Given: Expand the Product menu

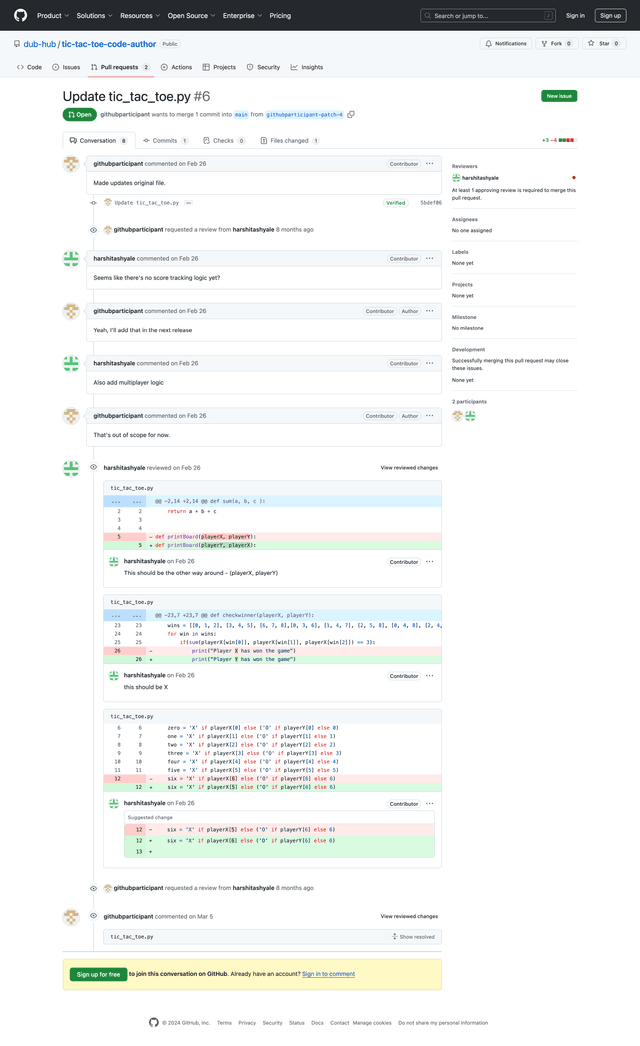Looking at the screenshot, I should (x=53, y=15).
